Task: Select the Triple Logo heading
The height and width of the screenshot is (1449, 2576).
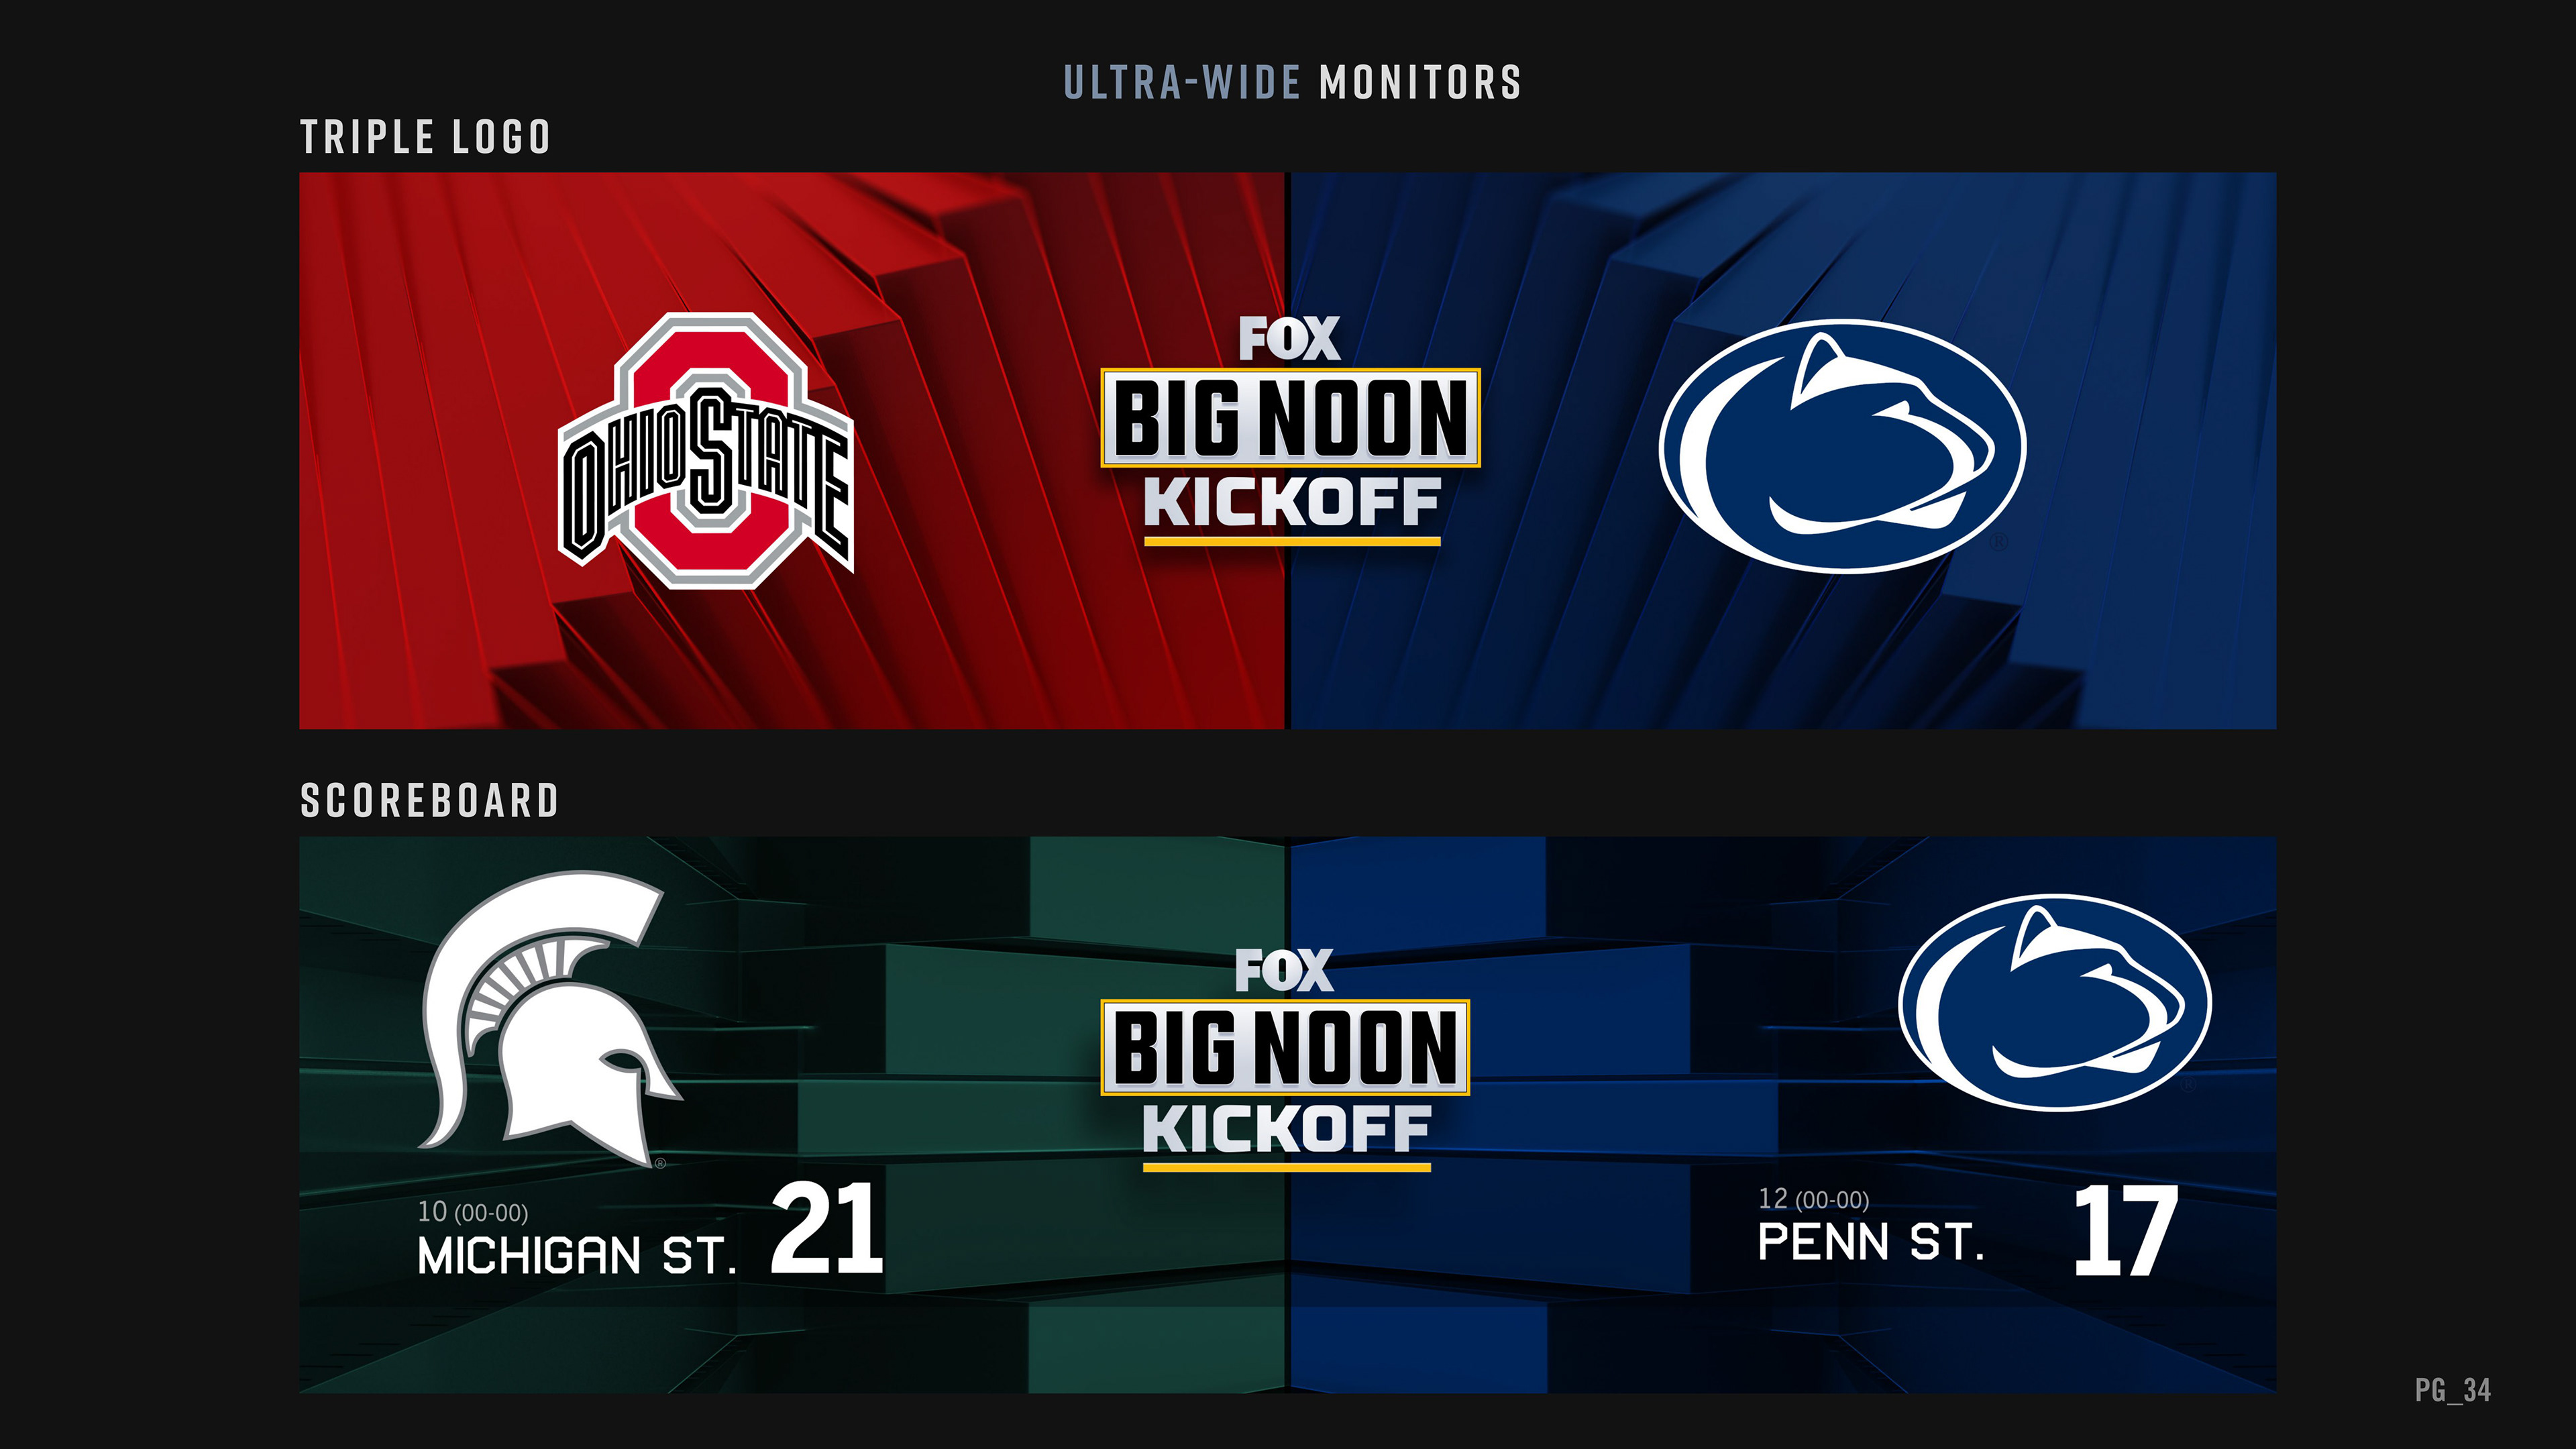Action: pos(425,137)
